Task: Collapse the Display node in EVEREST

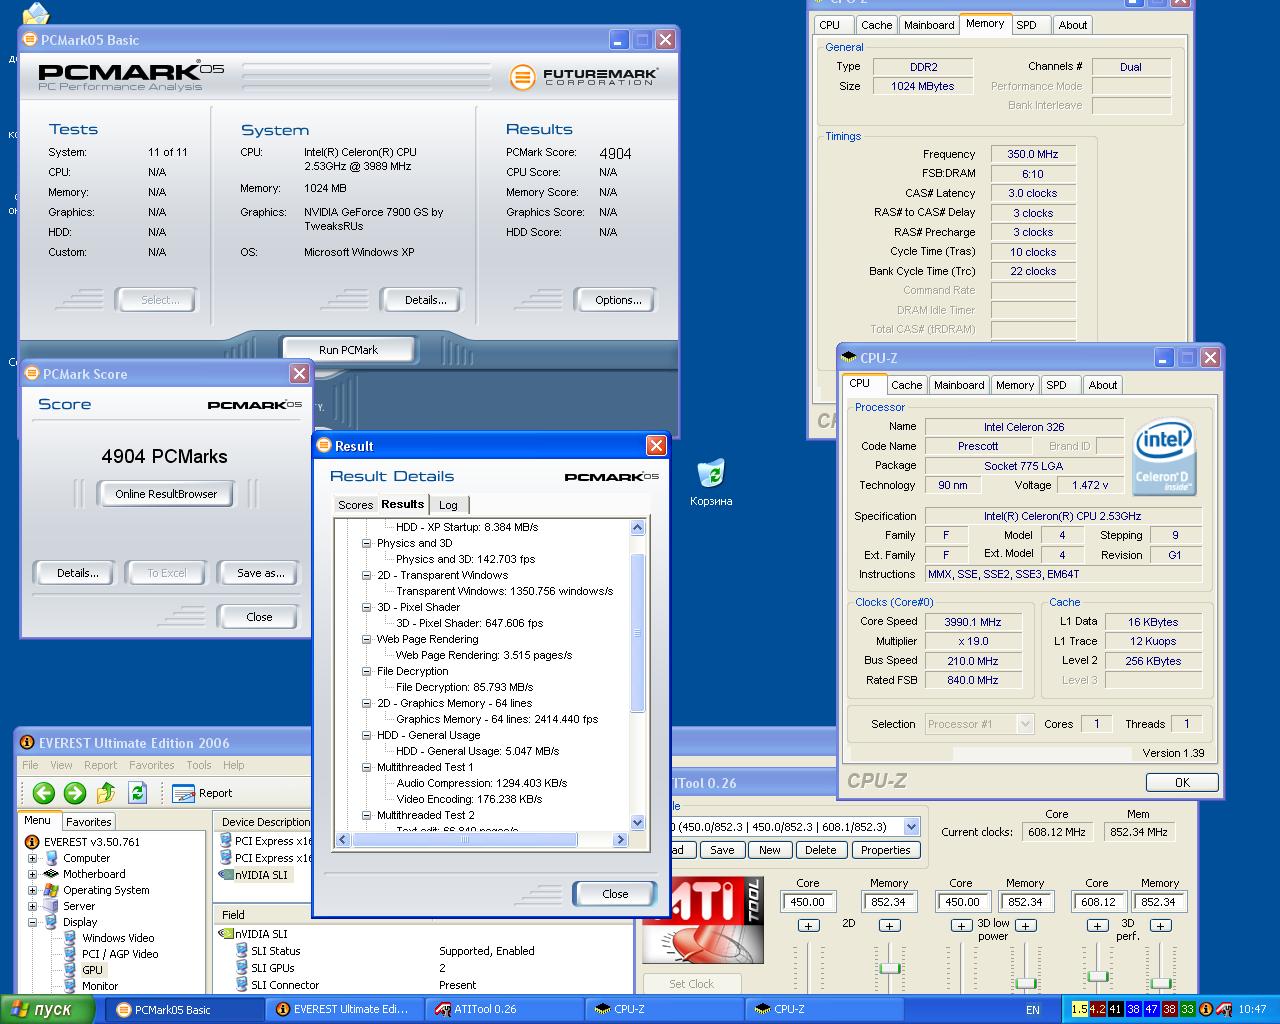Action: click(32, 922)
